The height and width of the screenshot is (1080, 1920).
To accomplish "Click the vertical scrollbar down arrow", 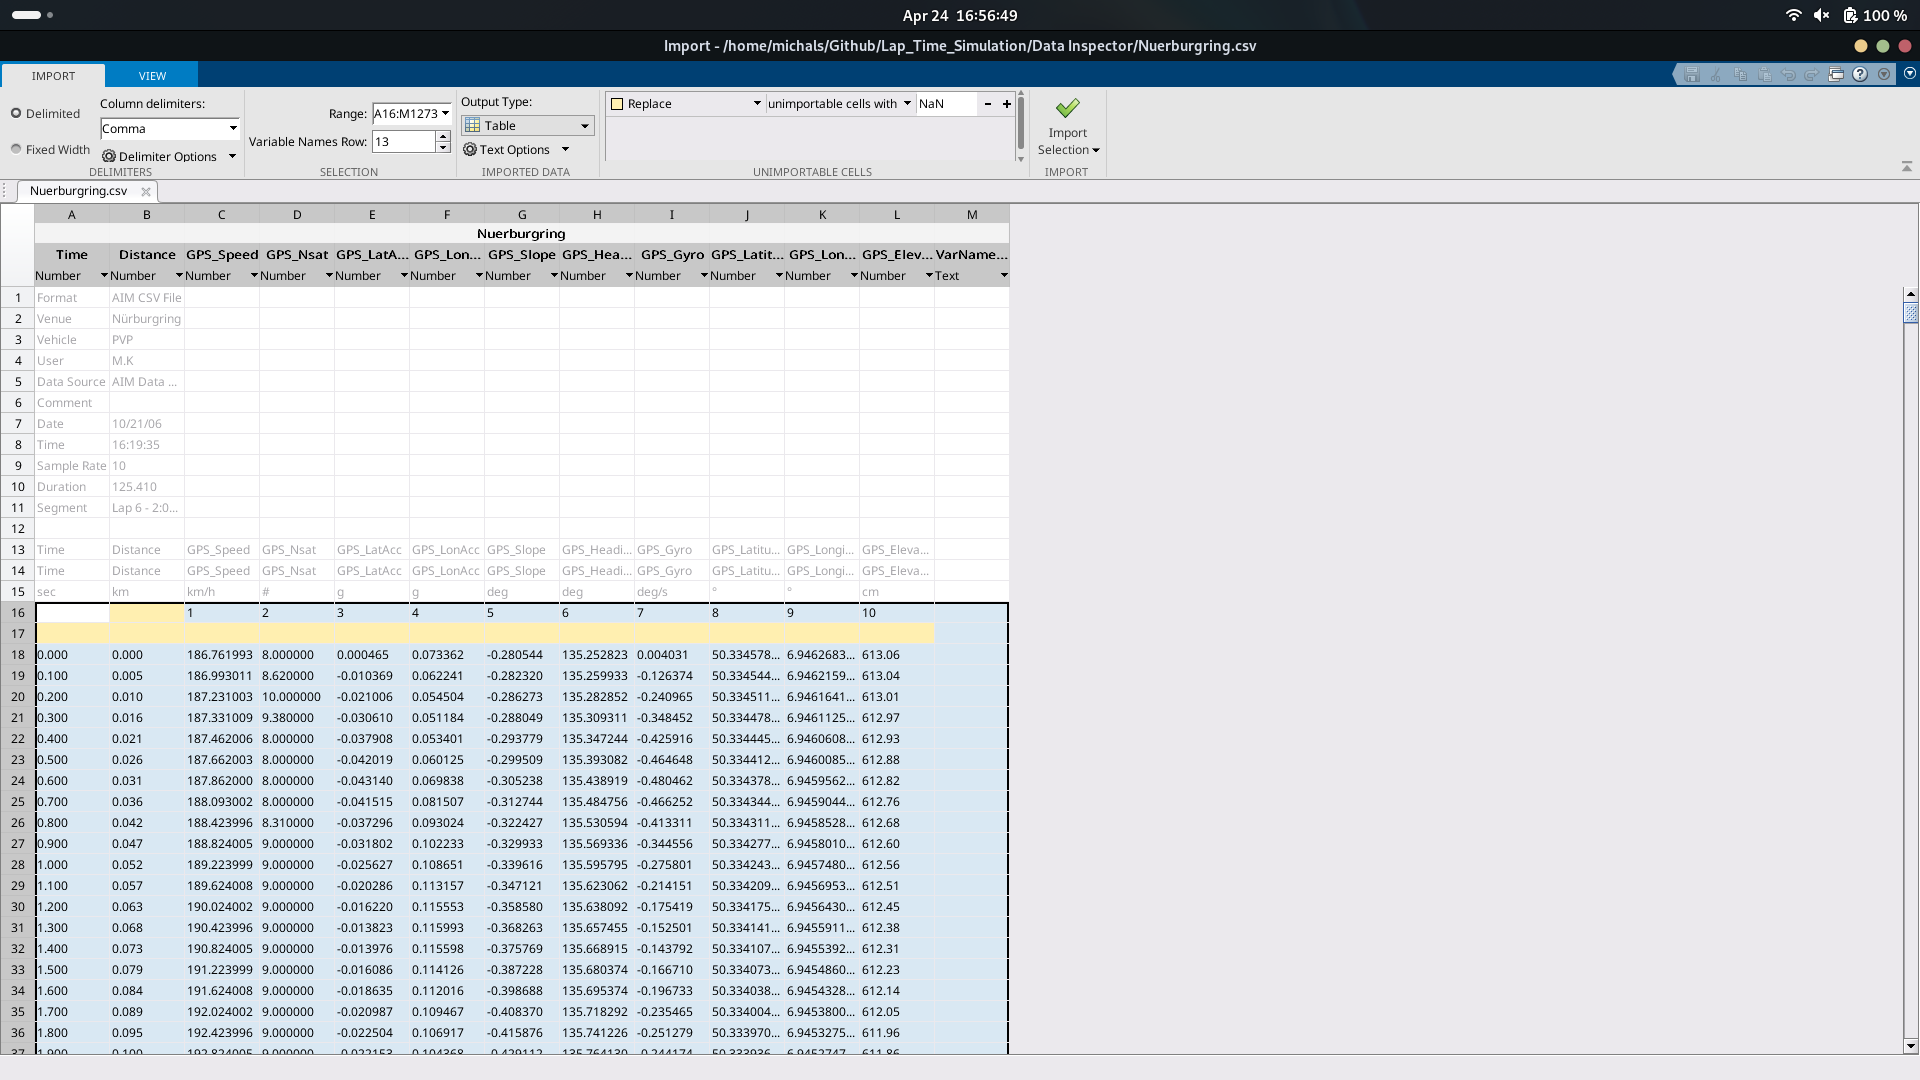I will (x=1910, y=1046).
